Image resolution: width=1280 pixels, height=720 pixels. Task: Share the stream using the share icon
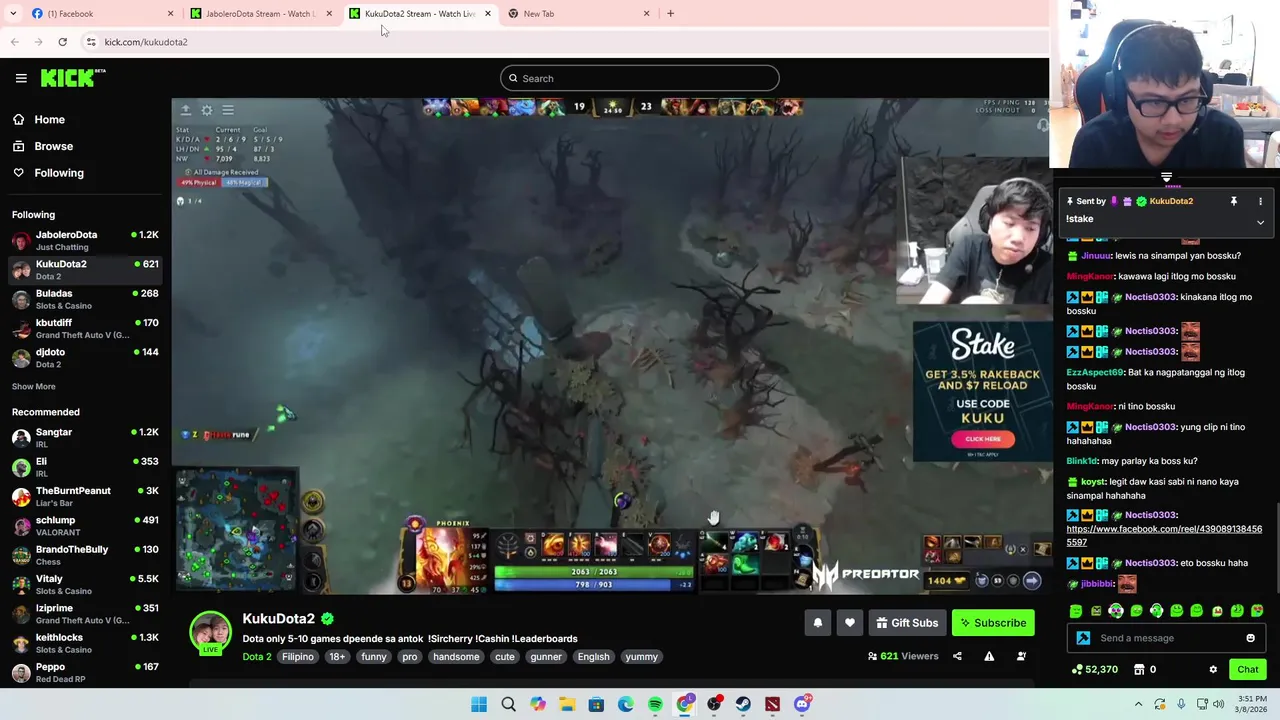click(x=957, y=656)
